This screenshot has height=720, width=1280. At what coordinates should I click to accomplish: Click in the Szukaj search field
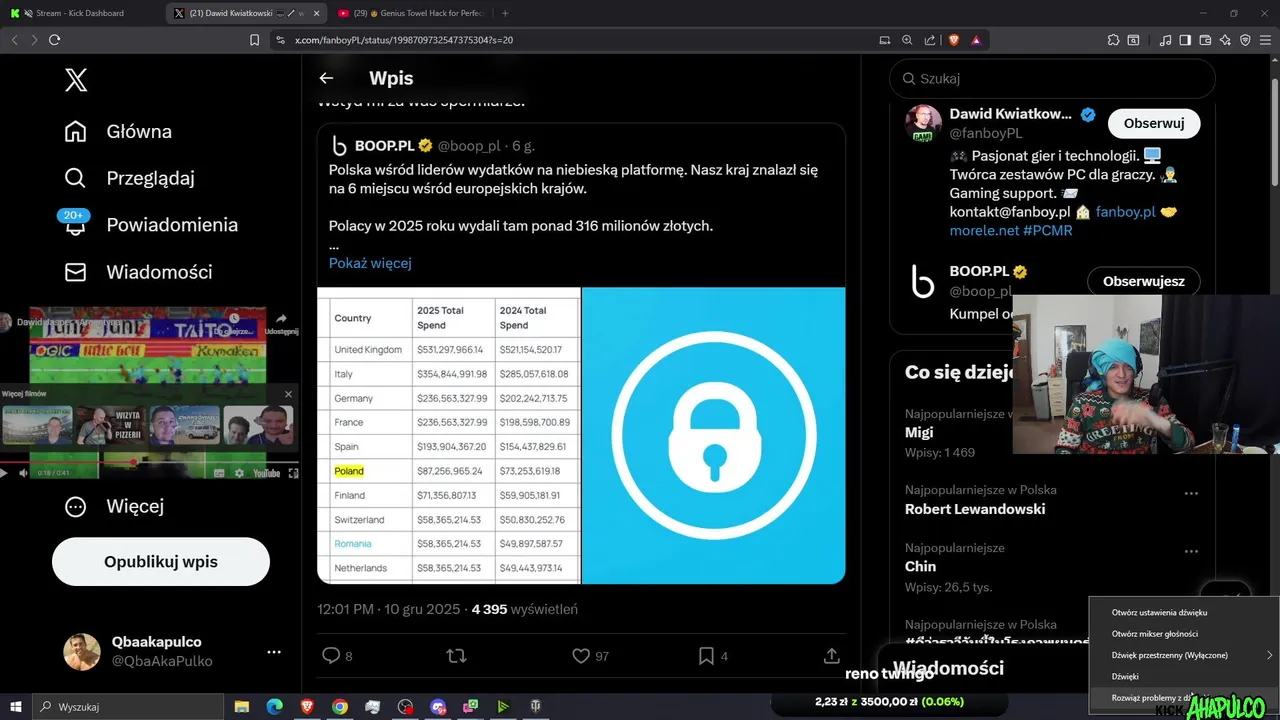point(1052,78)
